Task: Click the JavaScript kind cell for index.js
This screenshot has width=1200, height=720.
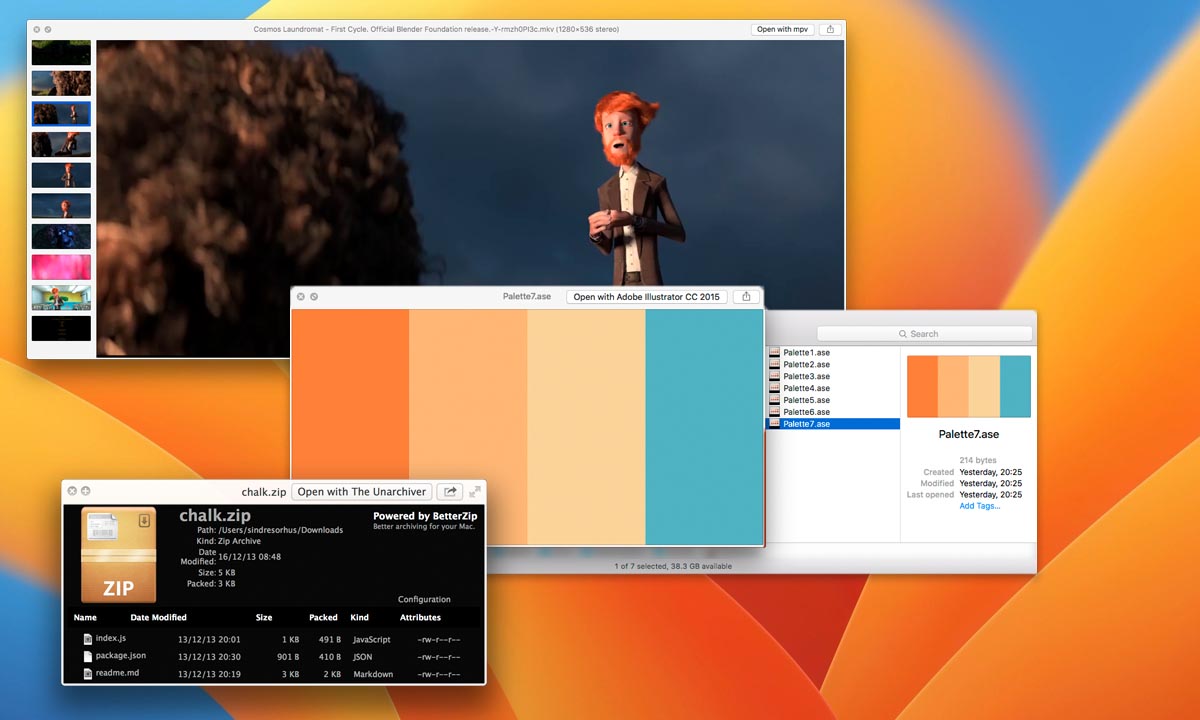Action: [x=374, y=639]
